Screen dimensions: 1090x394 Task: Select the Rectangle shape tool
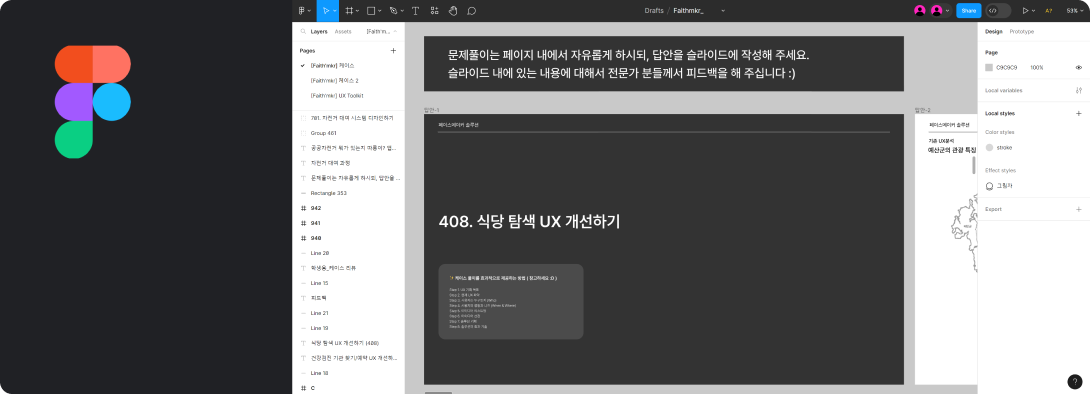pyautogui.click(x=371, y=10)
